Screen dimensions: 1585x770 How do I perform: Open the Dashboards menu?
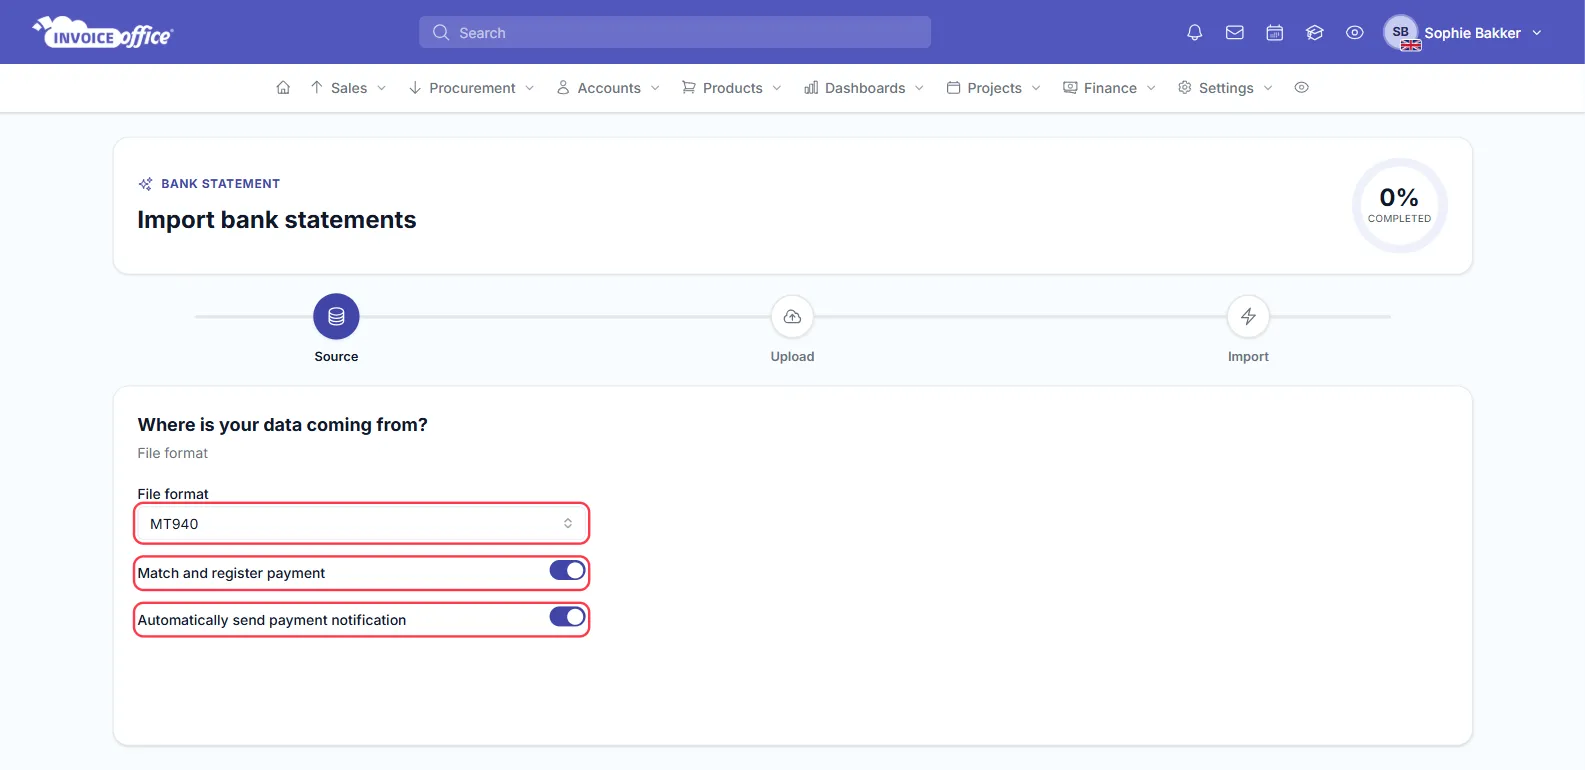[x=865, y=88]
